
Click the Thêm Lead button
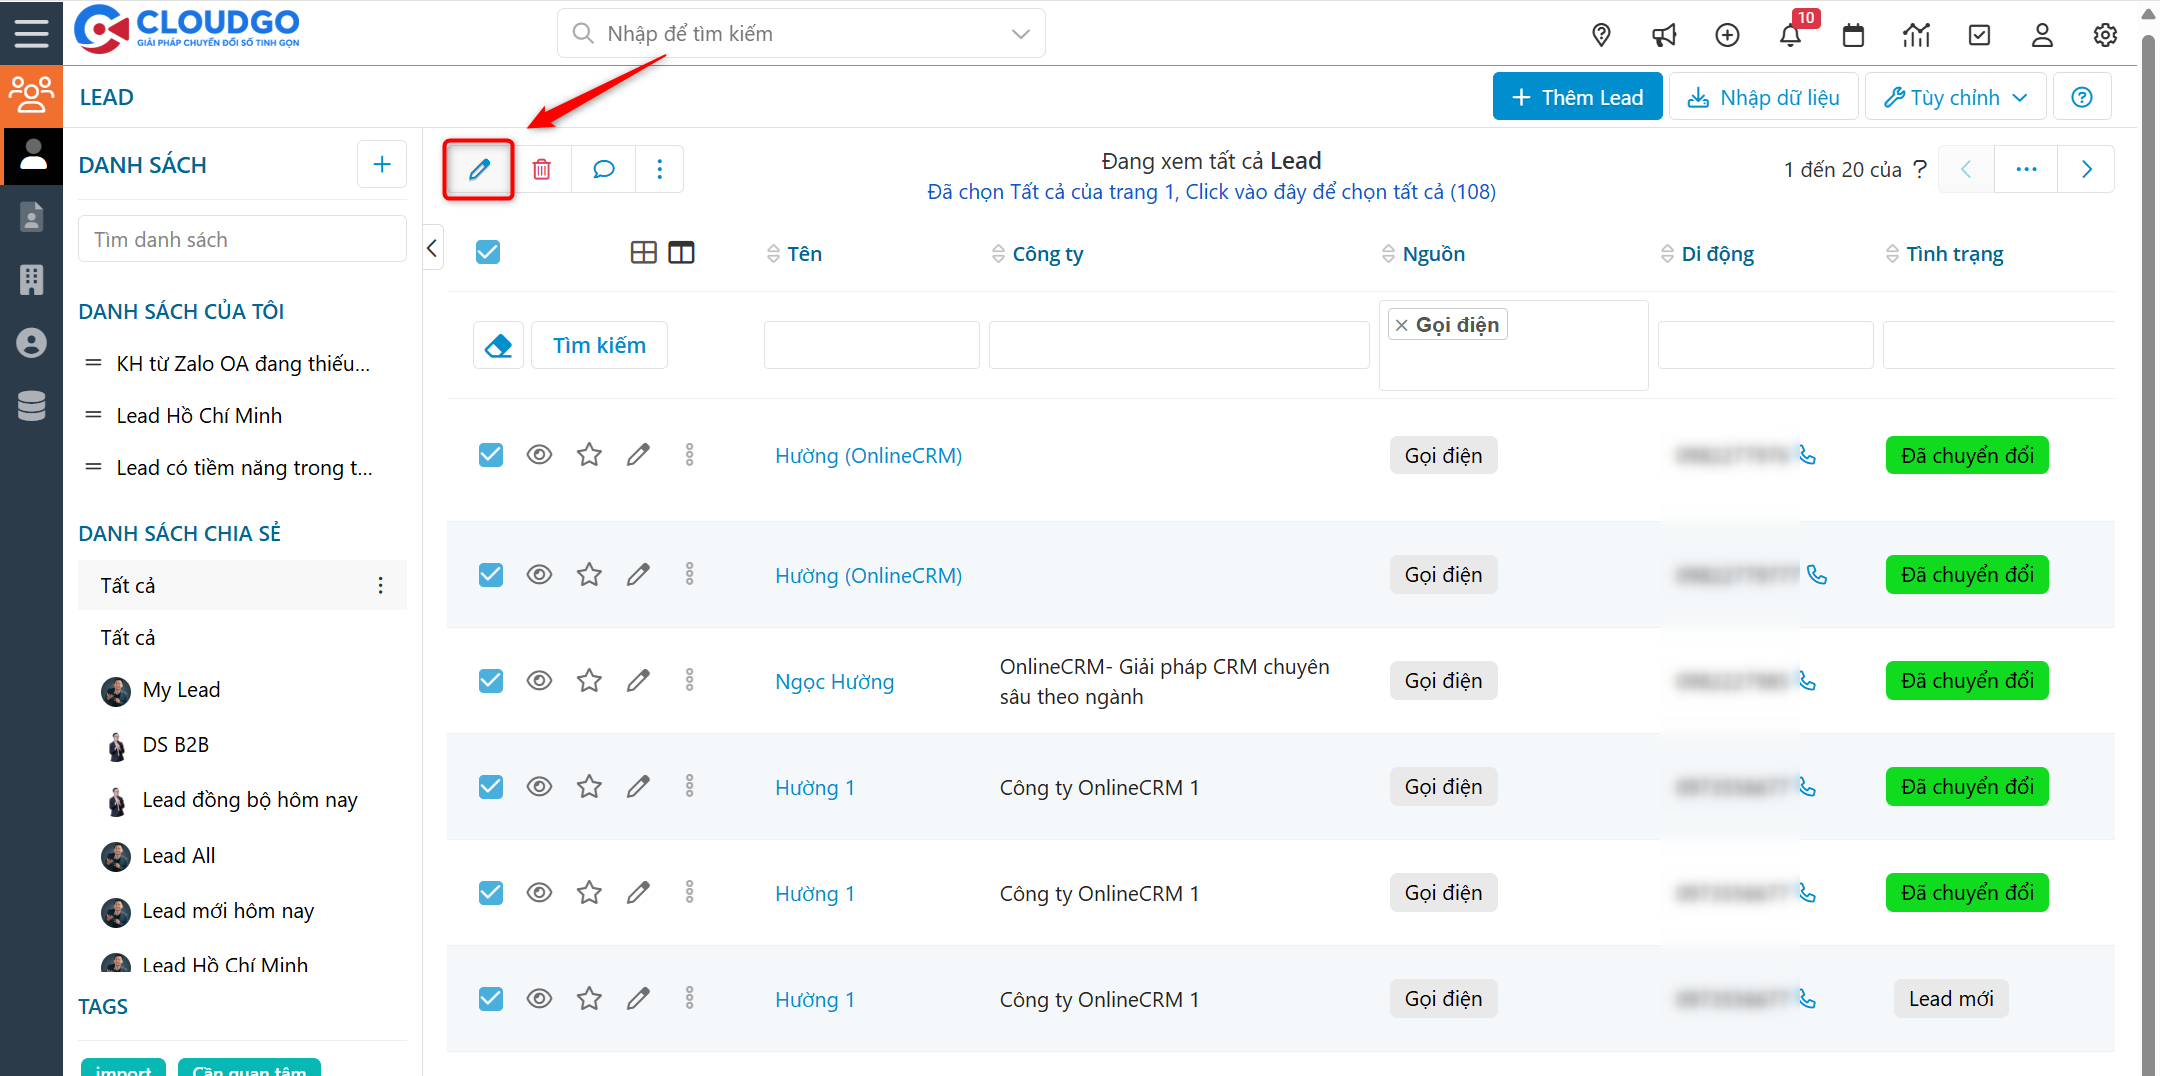click(x=1577, y=97)
